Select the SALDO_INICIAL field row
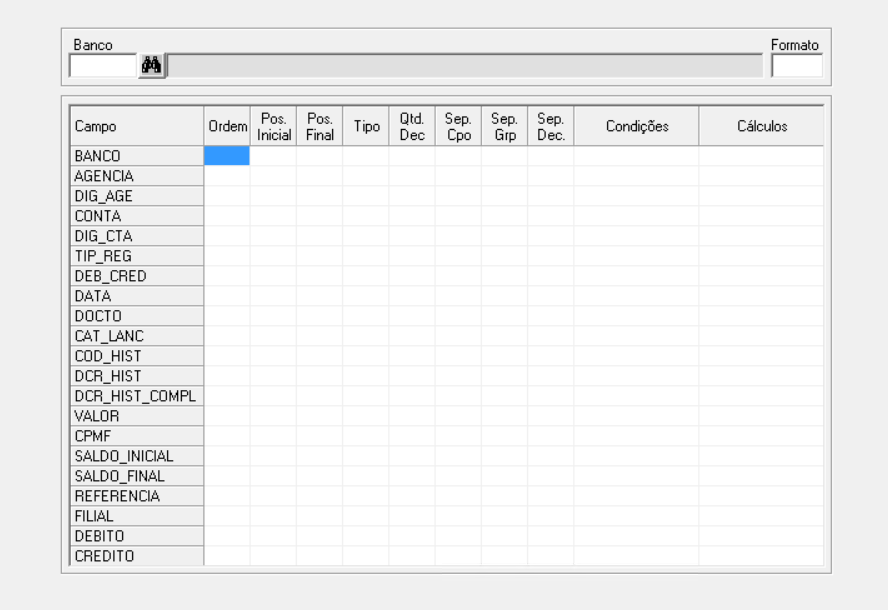This screenshot has height=610, width=888. 136,456
